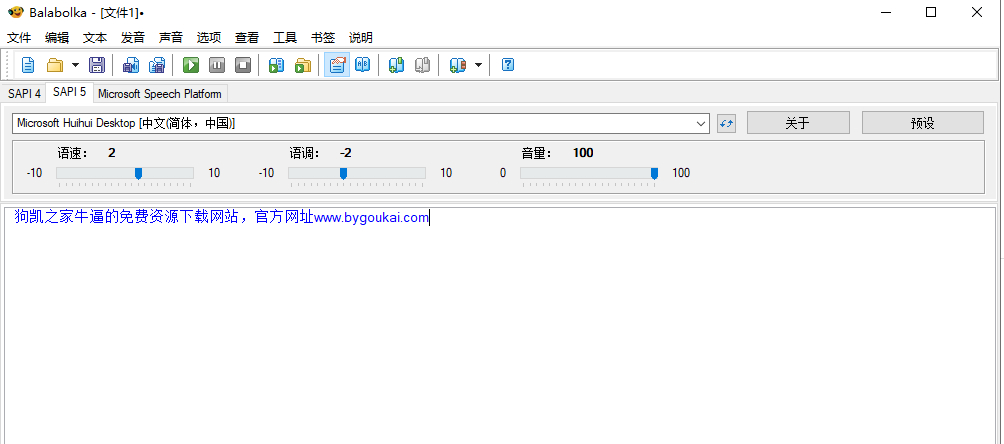Click the voice refresh arrows icon
The image size is (1004, 444).
pyautogui.click(x=726, y=124)
